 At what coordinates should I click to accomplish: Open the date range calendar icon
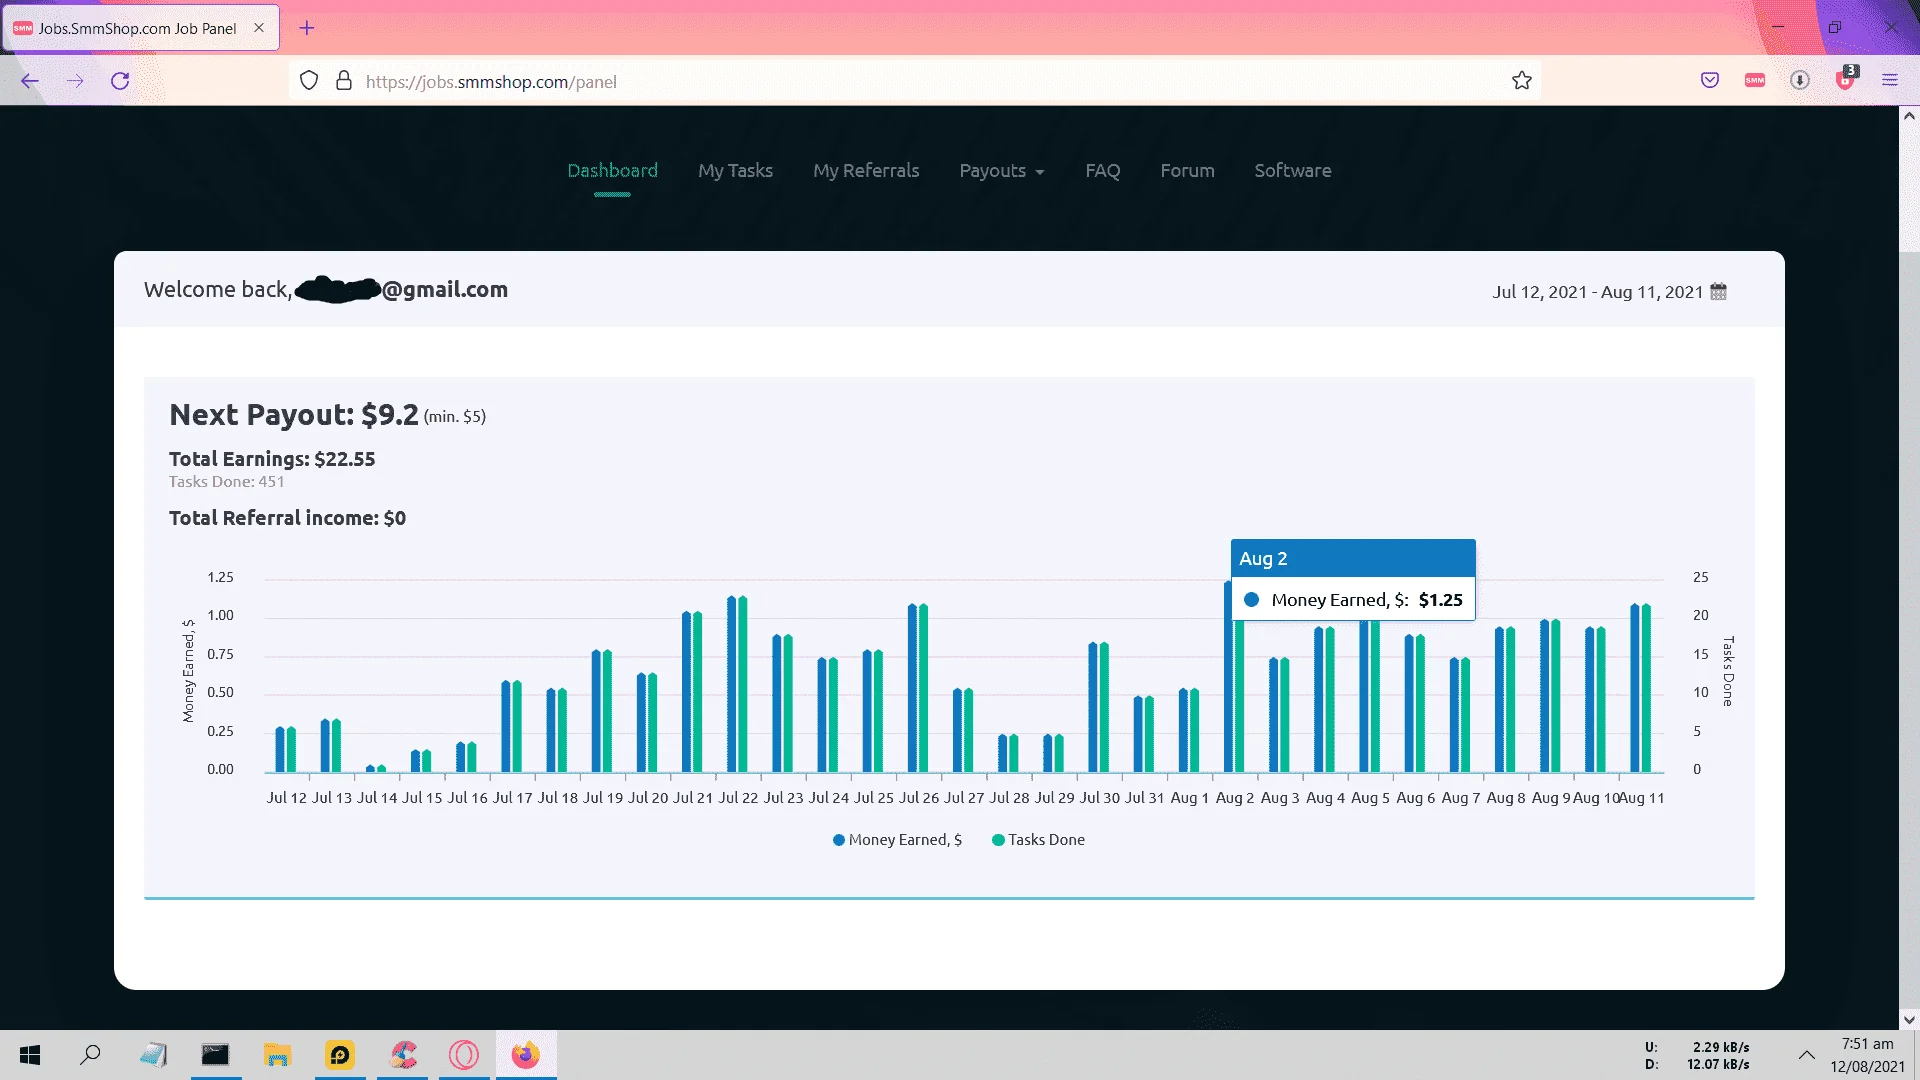(x=1718, y=292)
